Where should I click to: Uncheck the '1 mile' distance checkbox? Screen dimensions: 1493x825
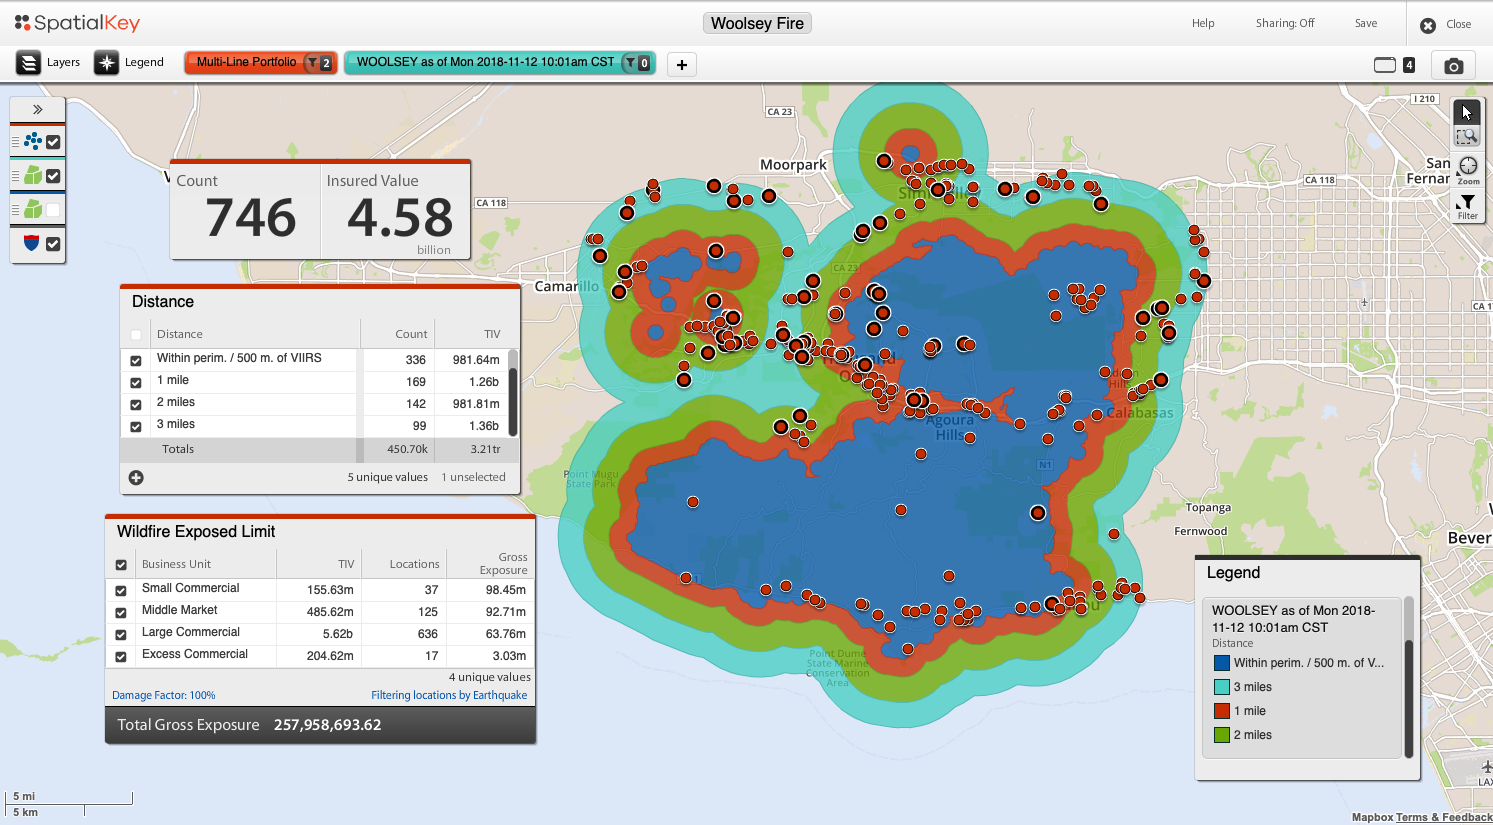136,382
